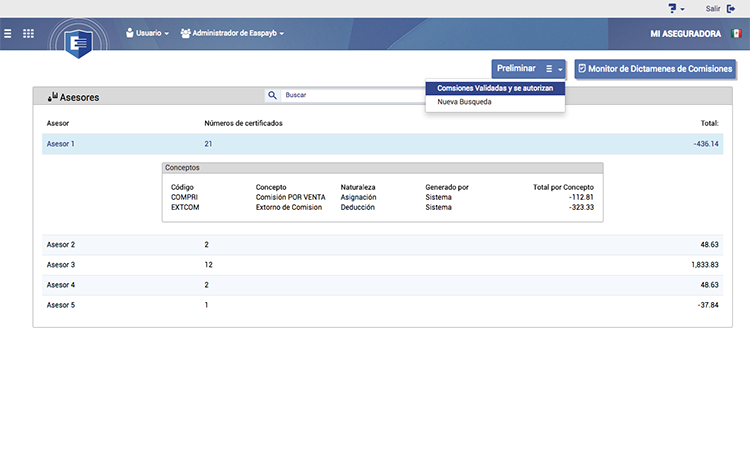Click the Deducción naturaleza cell

(x=358, y=207)
